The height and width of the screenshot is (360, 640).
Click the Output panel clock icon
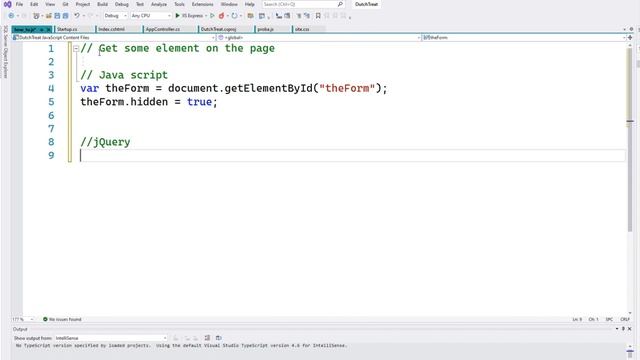pyautogui.click(x=219, y=338)
